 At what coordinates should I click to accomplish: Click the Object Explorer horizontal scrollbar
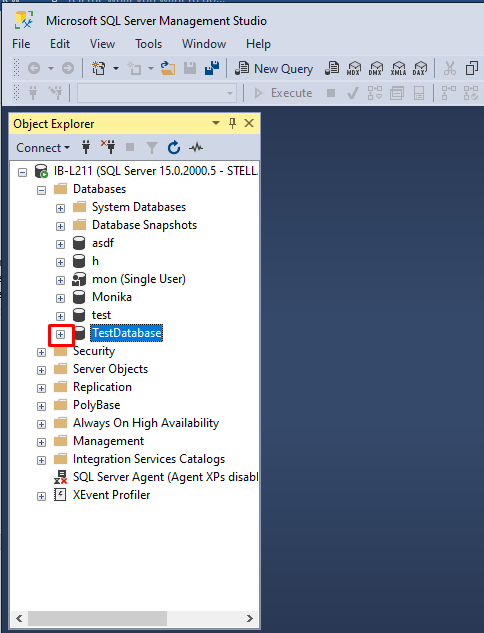click(134, 618)
